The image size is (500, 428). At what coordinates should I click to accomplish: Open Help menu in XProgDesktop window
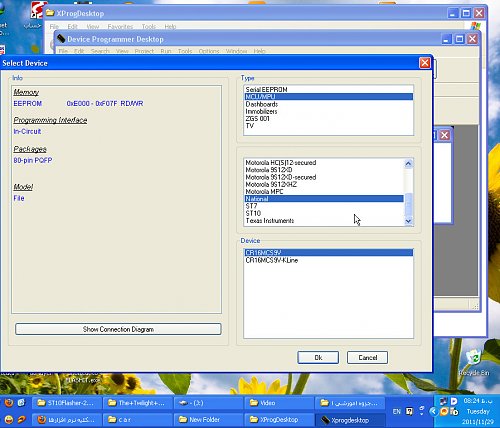pyautogui.click(x=170, y=26)
